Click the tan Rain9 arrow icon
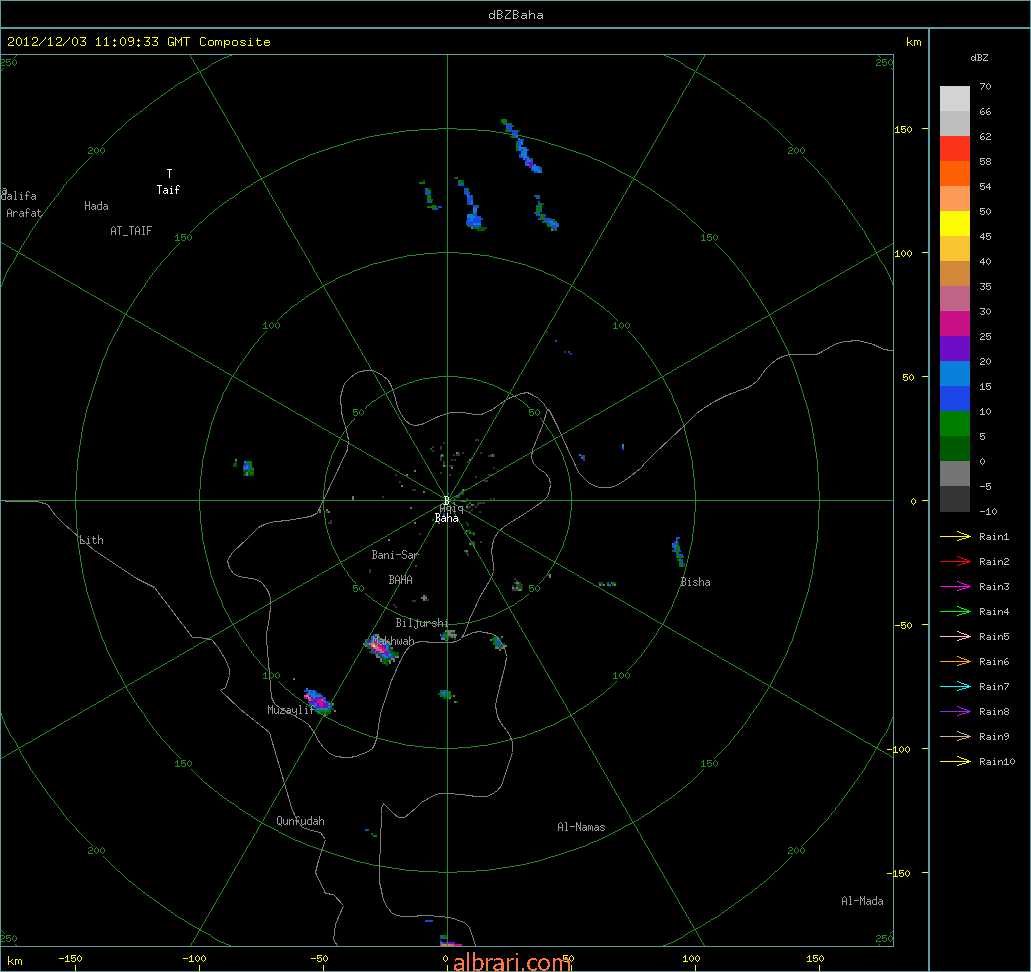The width and height of the screenshot is (1031, 972). (x=955, y=737)
